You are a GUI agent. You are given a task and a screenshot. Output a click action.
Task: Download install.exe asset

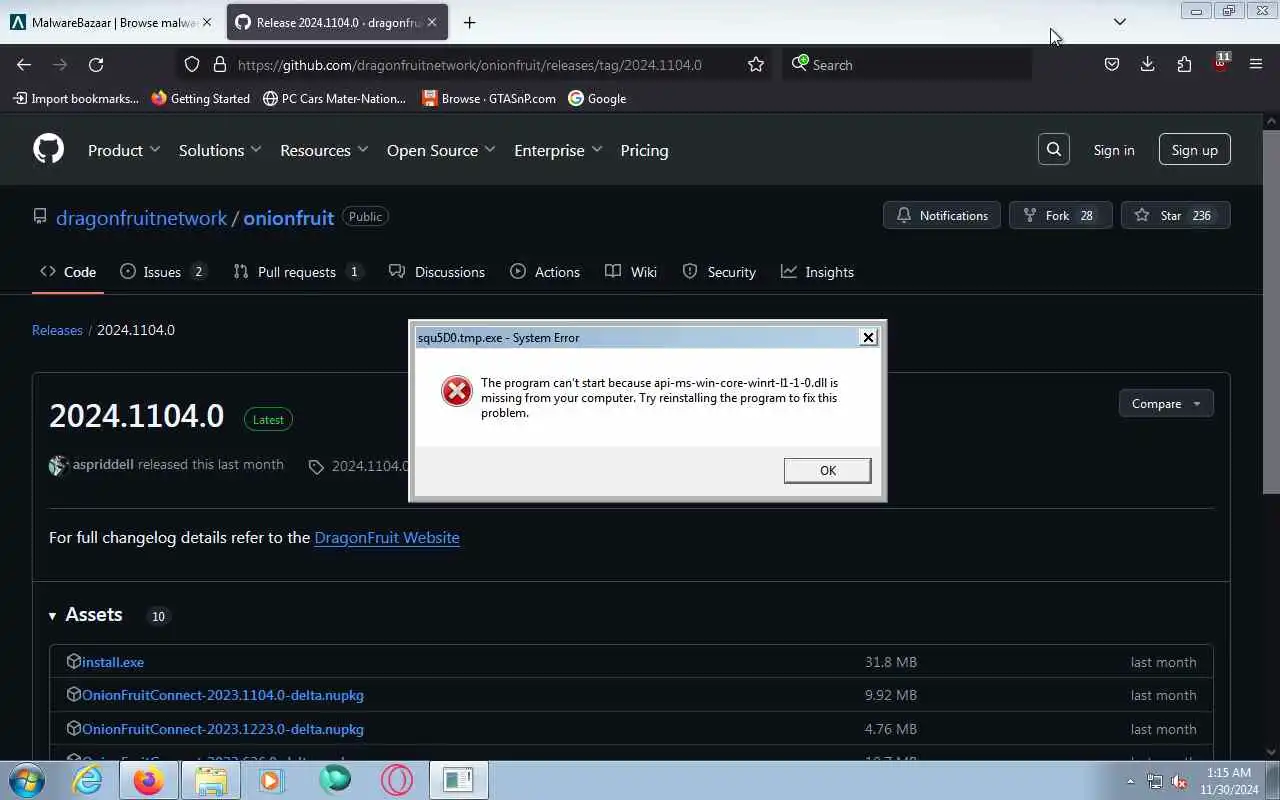point(112,662)
